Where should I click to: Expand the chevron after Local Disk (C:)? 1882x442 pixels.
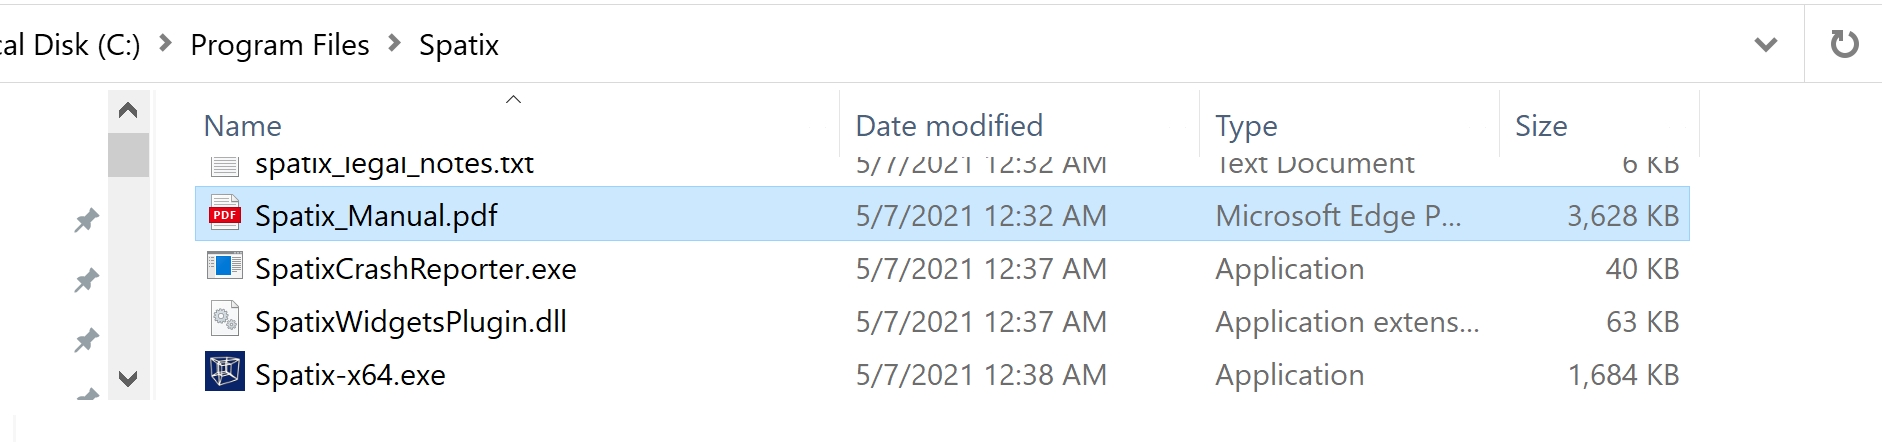[x=166, y=43]
